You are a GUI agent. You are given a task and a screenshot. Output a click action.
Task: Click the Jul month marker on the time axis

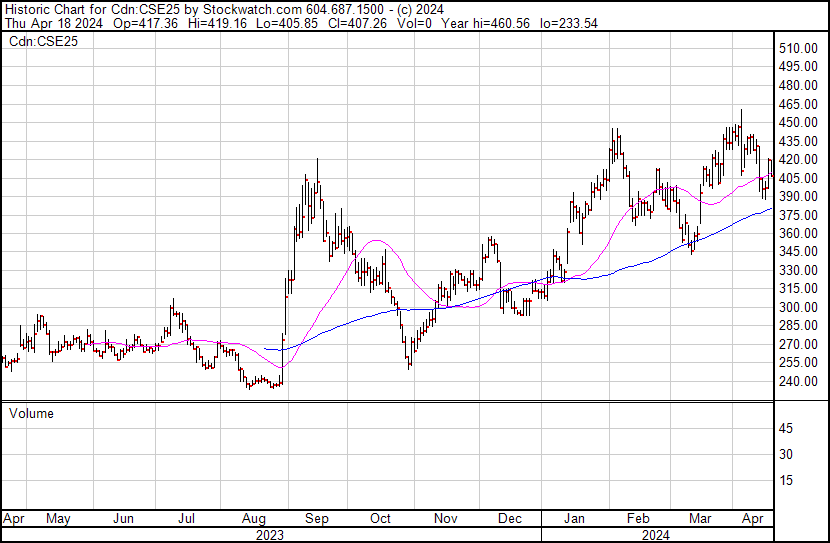tap(186, 519)
